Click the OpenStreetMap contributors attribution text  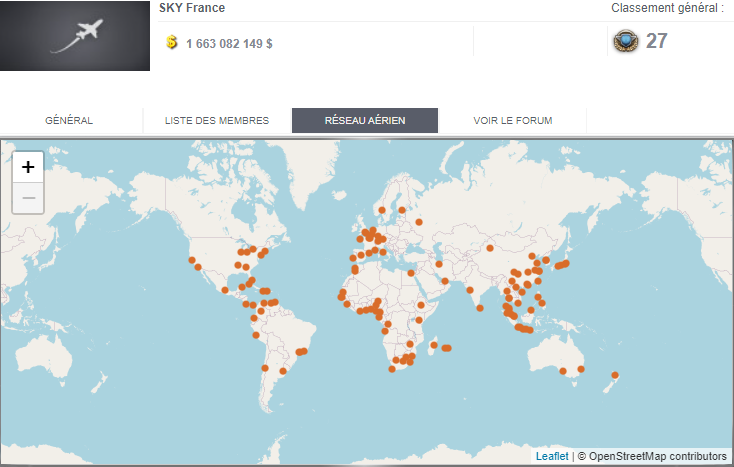[658, 456]
